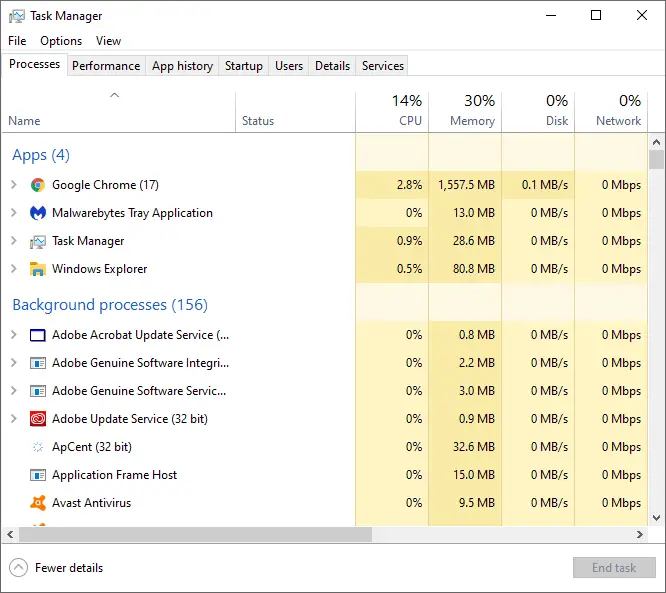Open the File menu
This screenshot has height=593, width=666.
coord(17,41)
